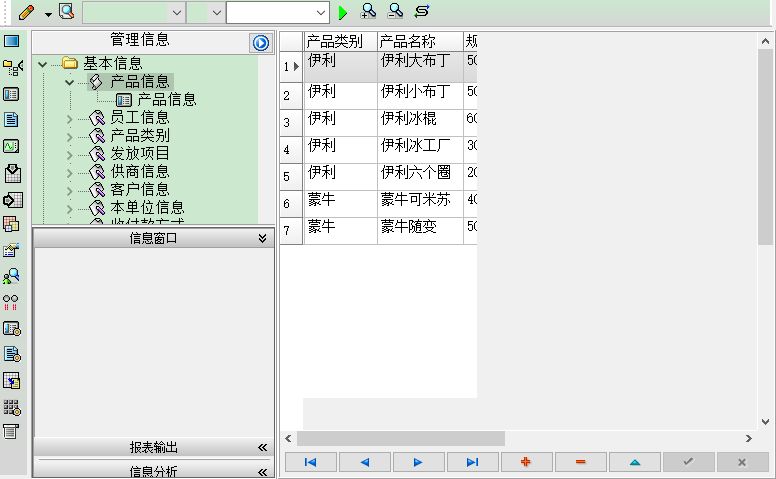
Task: Click the form layout sidebar icon
Action: (11, 94)
